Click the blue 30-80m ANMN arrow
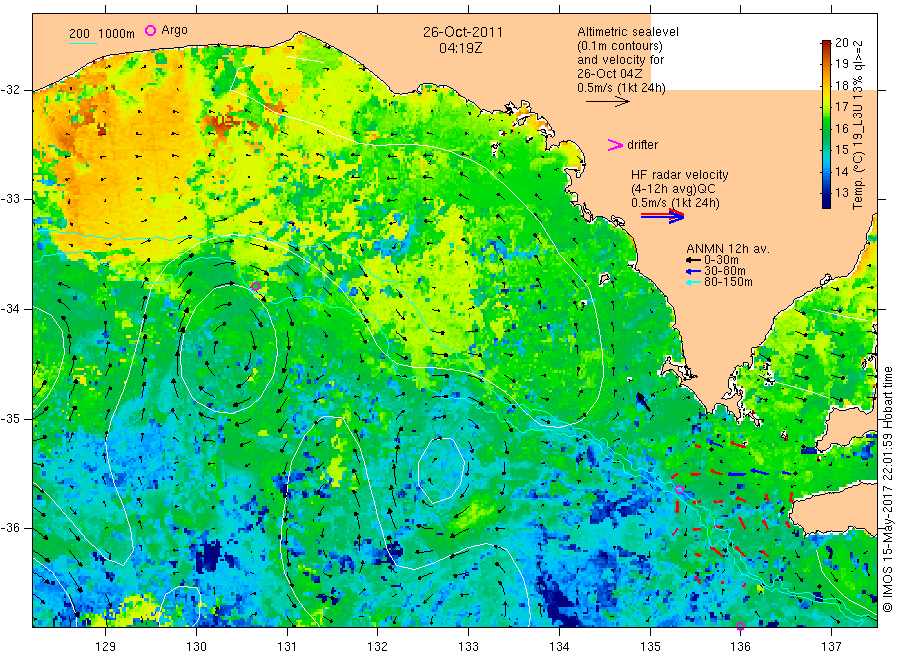Screen dimensions: 900x660 click(x=693, y=271)
